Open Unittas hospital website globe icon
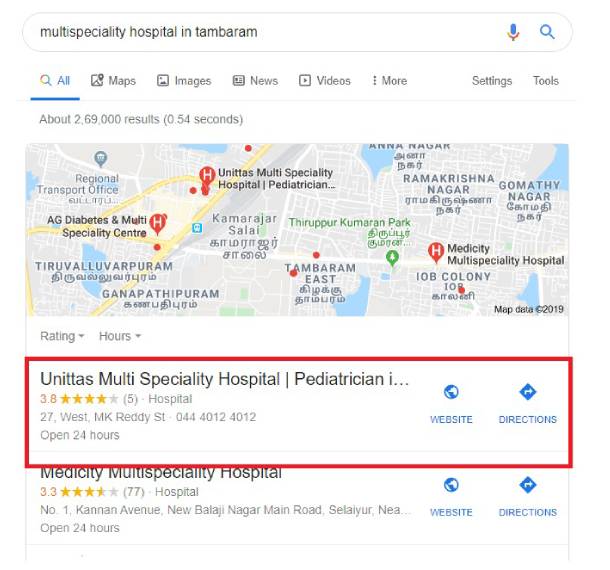 pyautogui.click(x=451, y=392)
